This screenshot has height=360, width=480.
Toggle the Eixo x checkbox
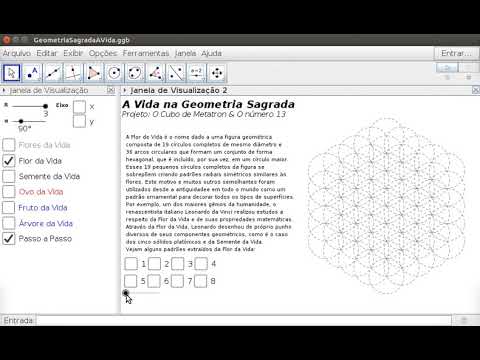79,107
